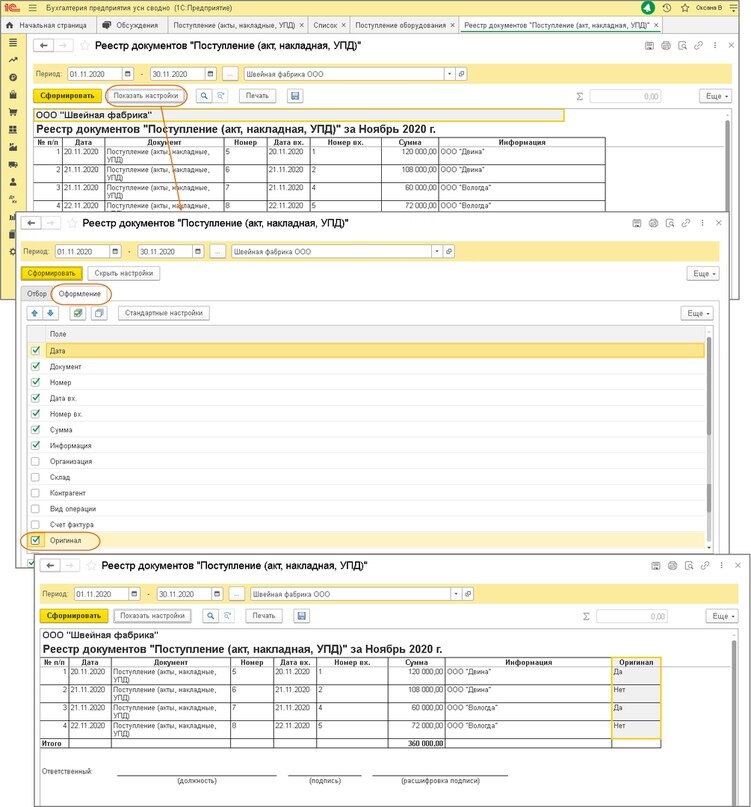751x807 pixels.
Task: Click the printer icon in bottom report header
Action: point(672,566)
